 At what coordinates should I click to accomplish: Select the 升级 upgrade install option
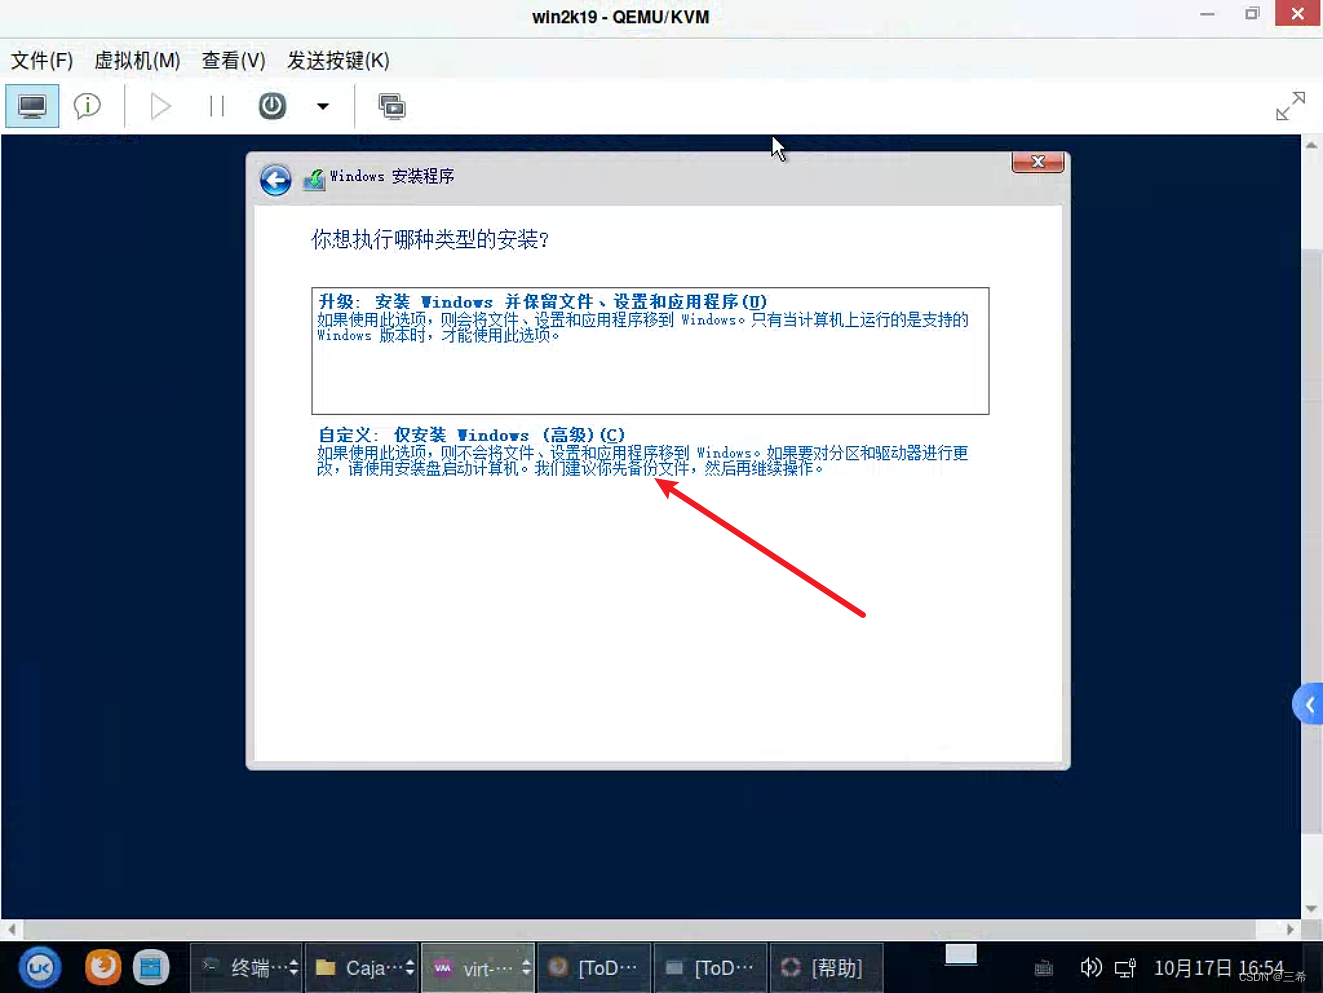pos(650,351)
